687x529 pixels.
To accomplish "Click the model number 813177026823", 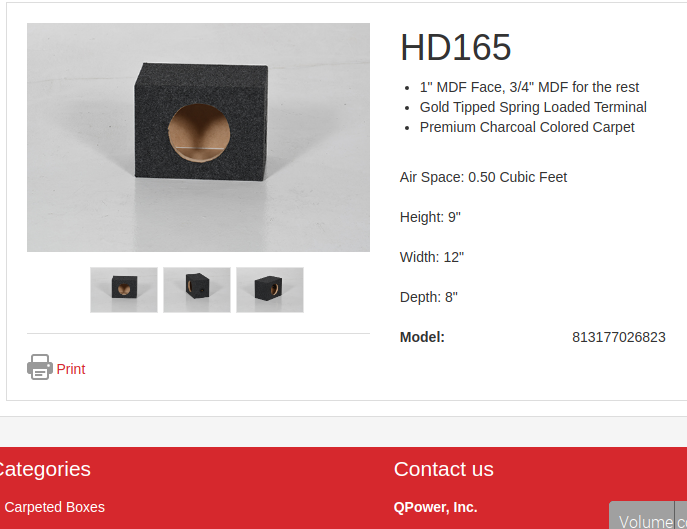I will pyautogui.click(x=619, y=337).
